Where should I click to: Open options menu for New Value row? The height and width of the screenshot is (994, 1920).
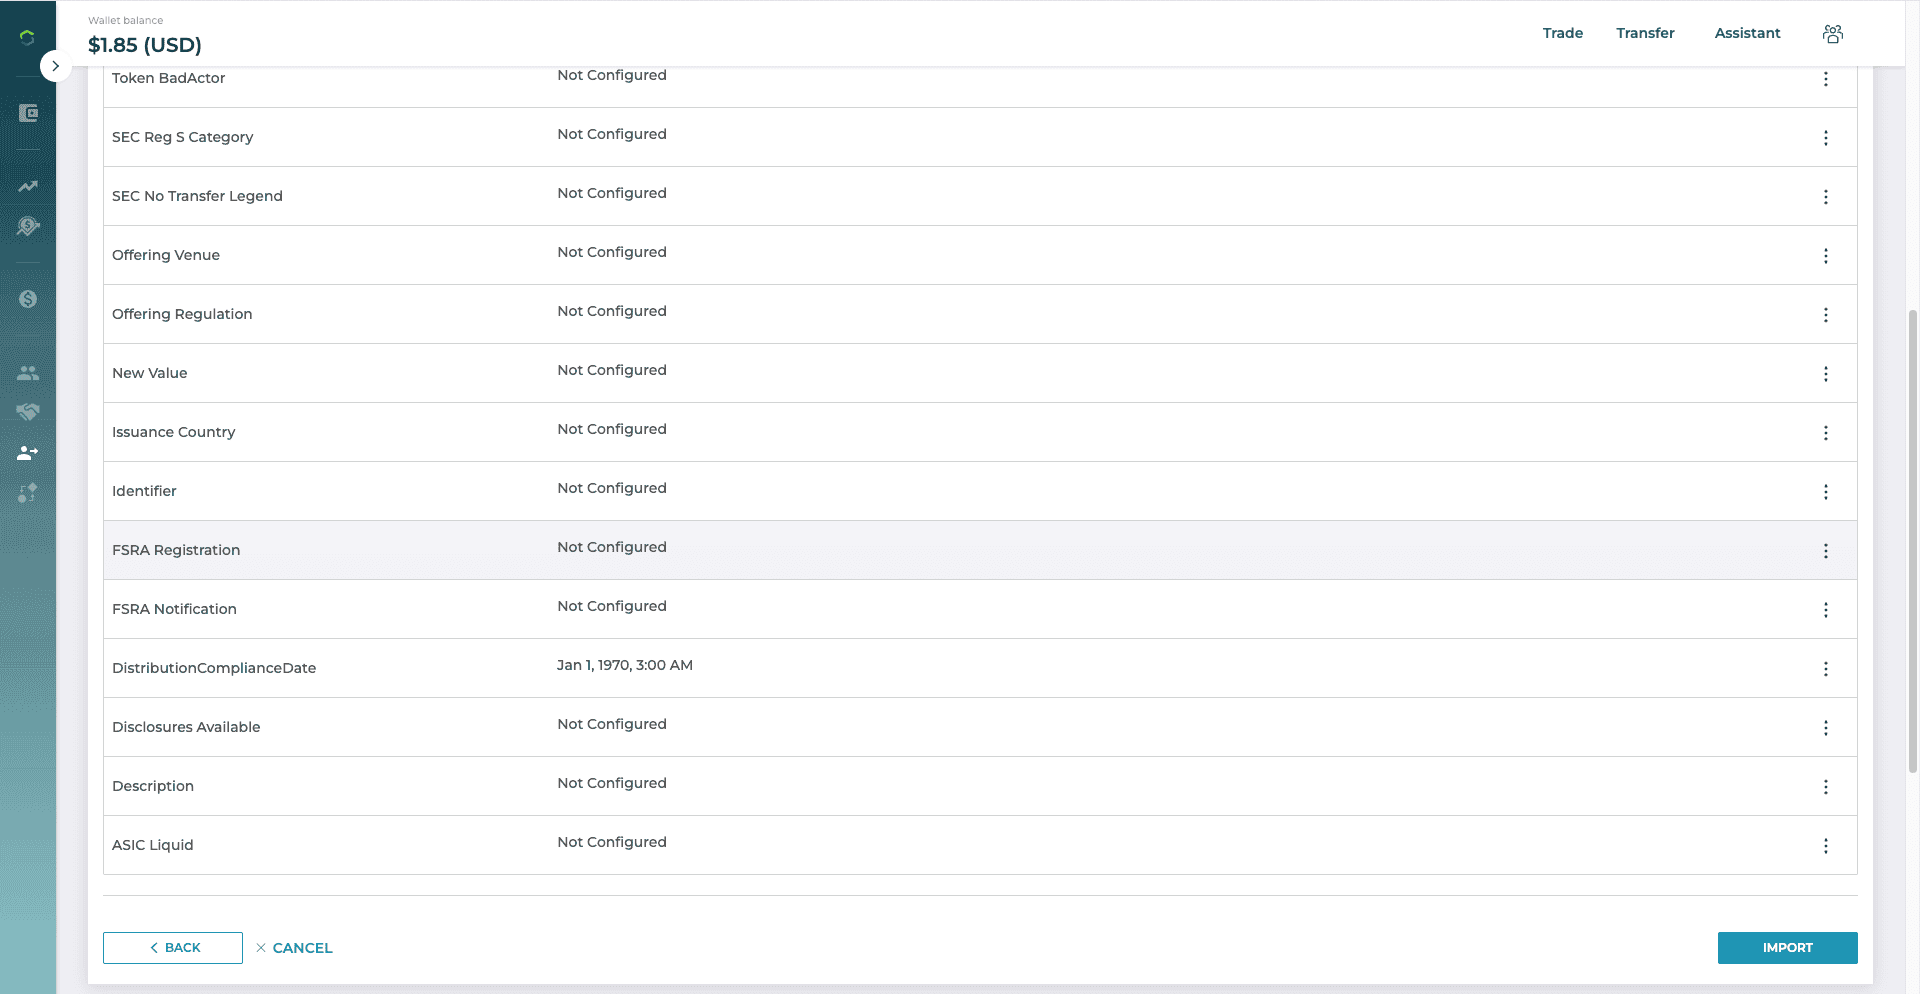coord(1826,374)
